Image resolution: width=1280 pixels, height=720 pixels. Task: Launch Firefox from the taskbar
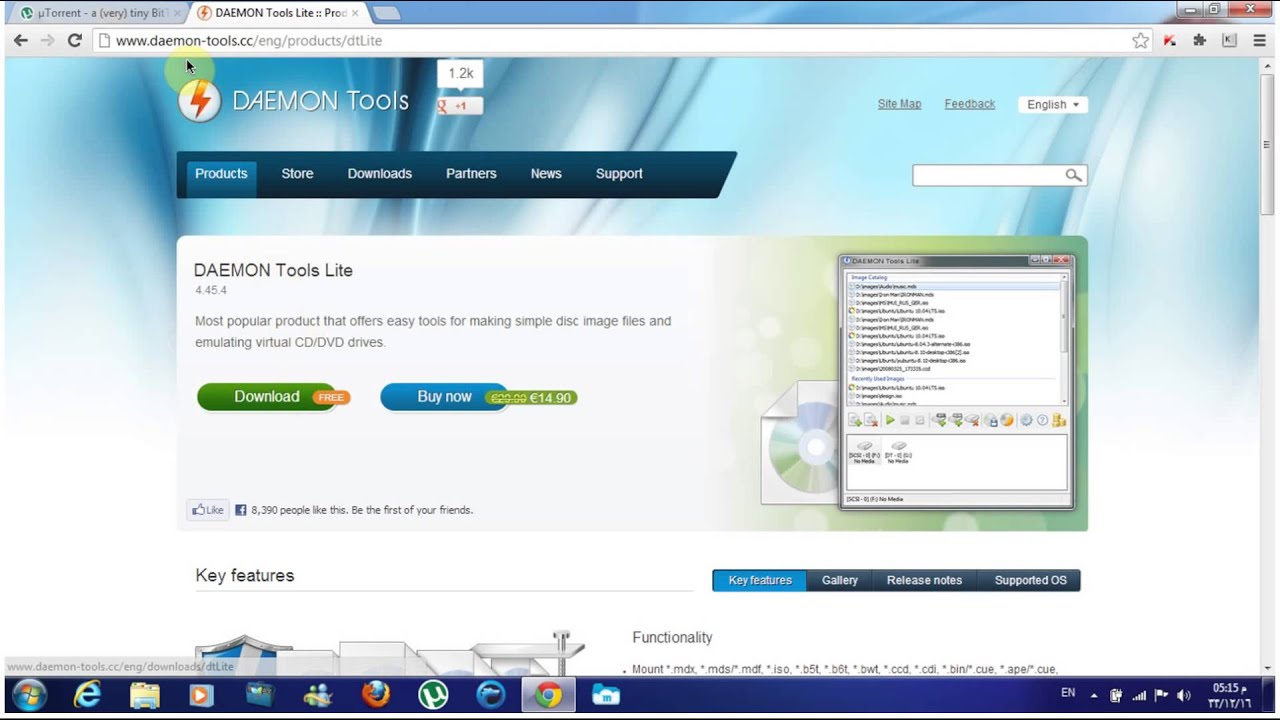tap(376, 694)
